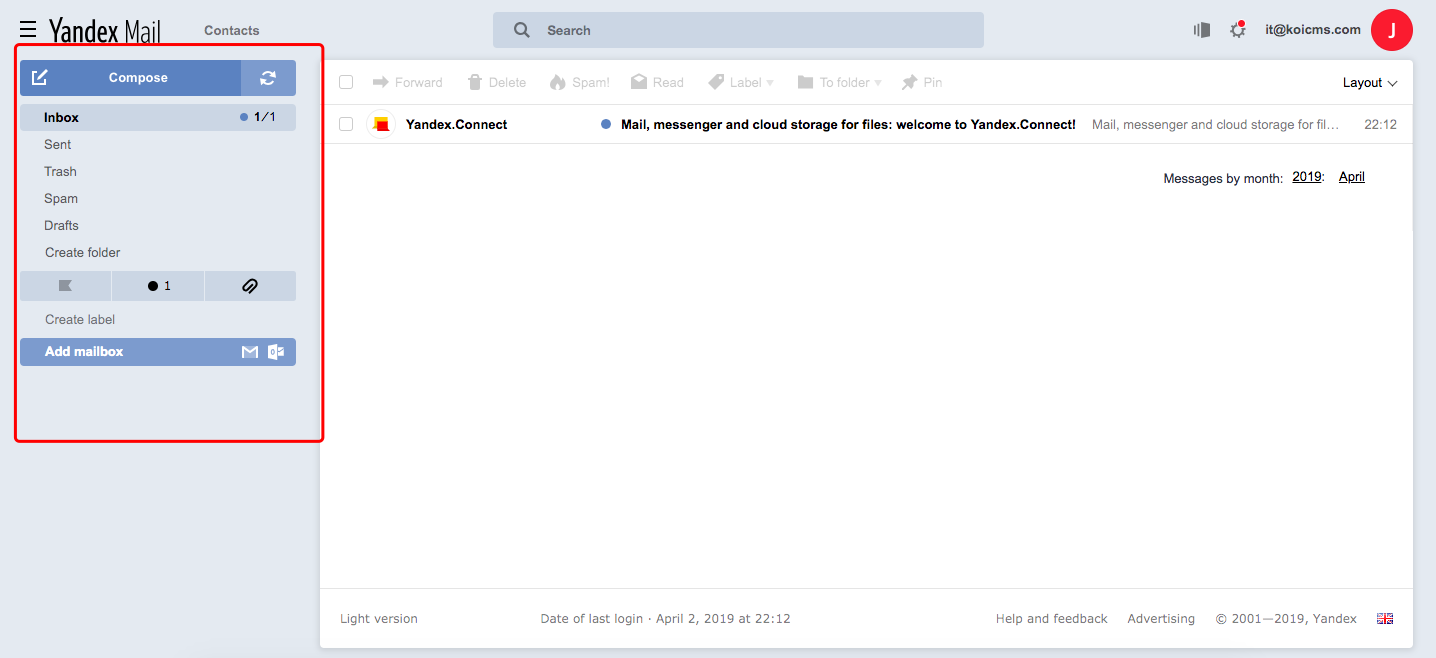Change language via the UK flag icon

[x=1385, y=619]
